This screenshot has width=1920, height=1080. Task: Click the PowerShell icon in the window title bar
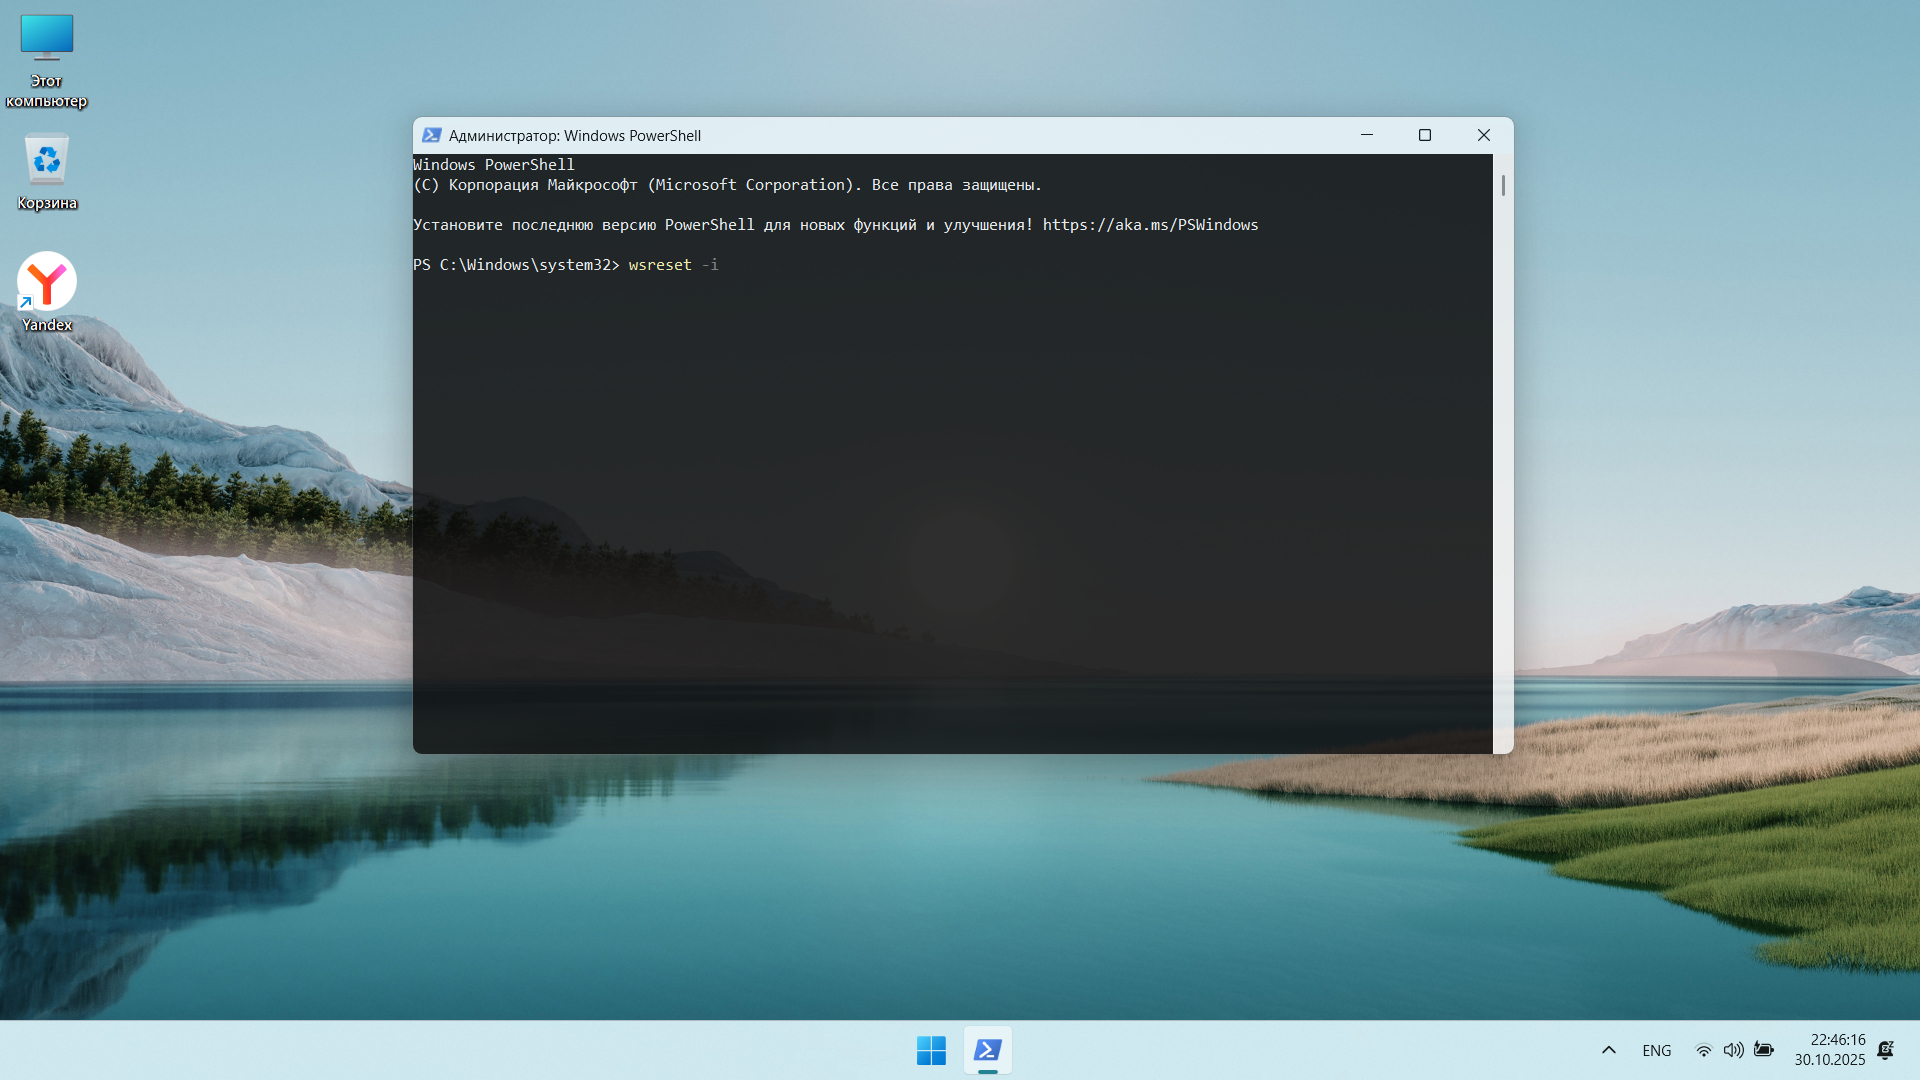tap(431, 135)
